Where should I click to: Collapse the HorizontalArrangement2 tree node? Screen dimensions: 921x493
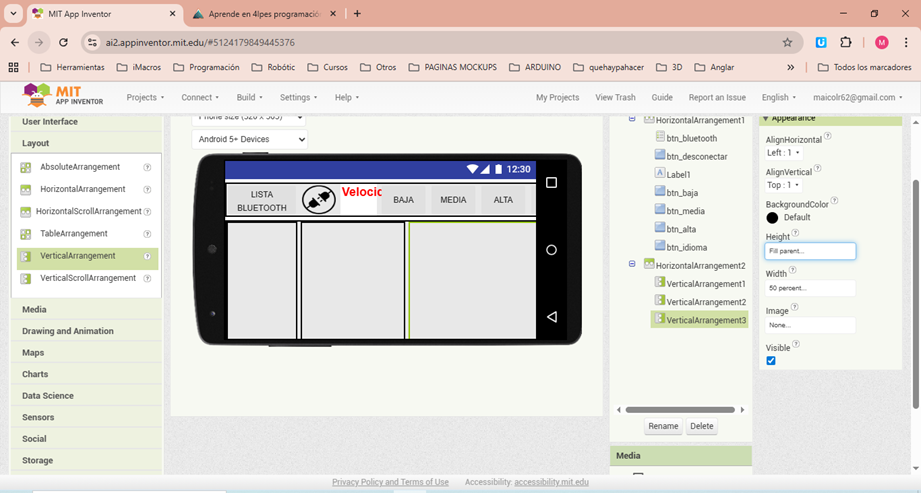(x=633, y=265)
